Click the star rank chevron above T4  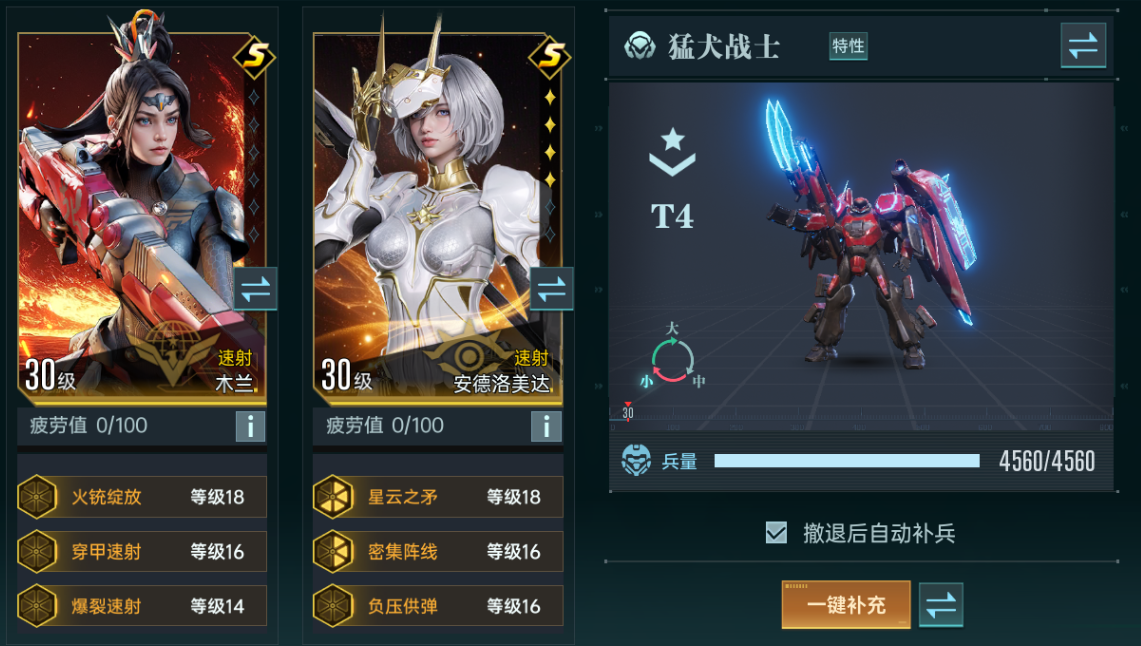point(672,151)
